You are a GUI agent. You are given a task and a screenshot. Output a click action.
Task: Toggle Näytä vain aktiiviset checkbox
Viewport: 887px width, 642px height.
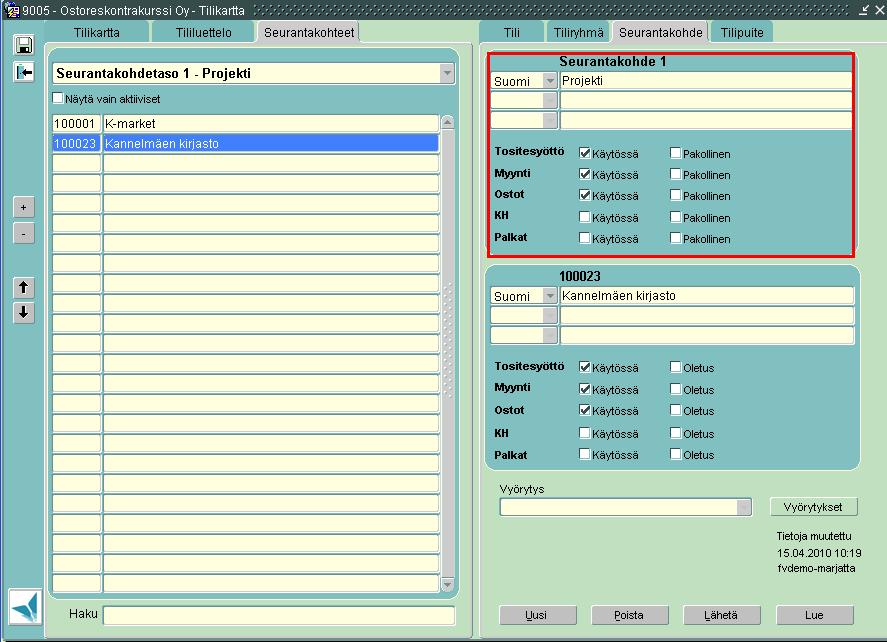coord(58,98)
